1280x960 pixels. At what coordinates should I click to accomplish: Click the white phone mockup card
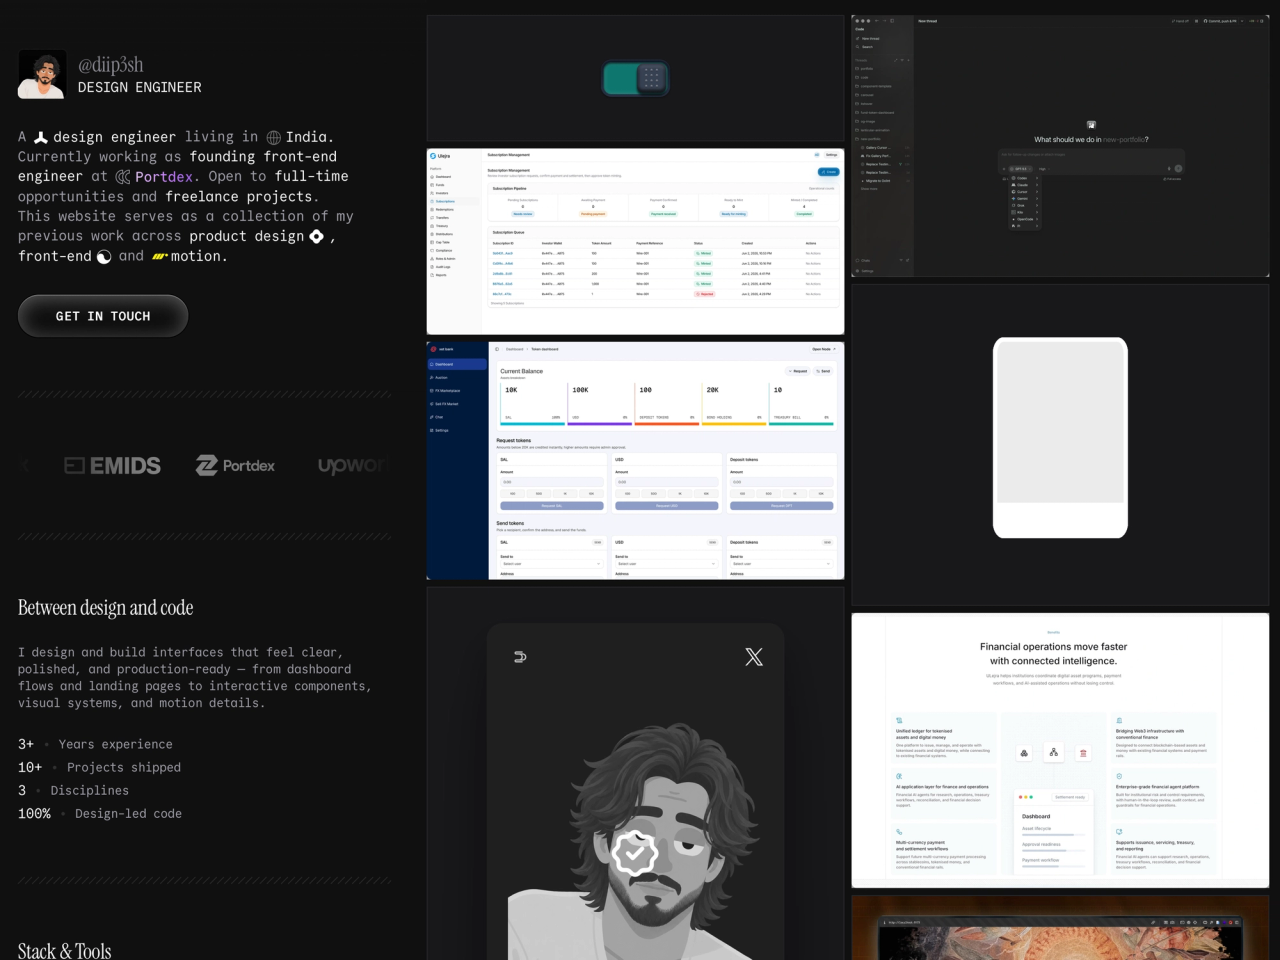click(x=1060, y=438)
